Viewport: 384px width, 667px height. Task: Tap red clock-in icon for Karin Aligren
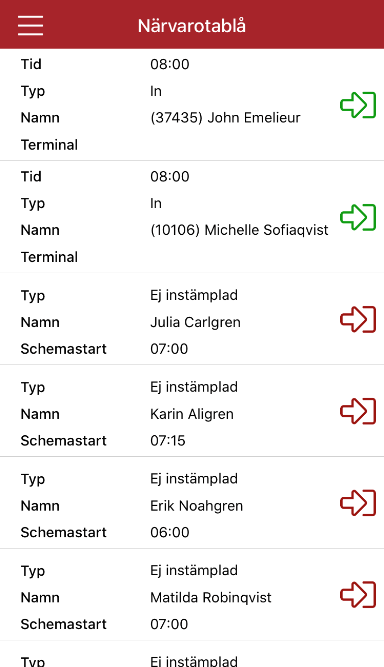click(358, 411)
